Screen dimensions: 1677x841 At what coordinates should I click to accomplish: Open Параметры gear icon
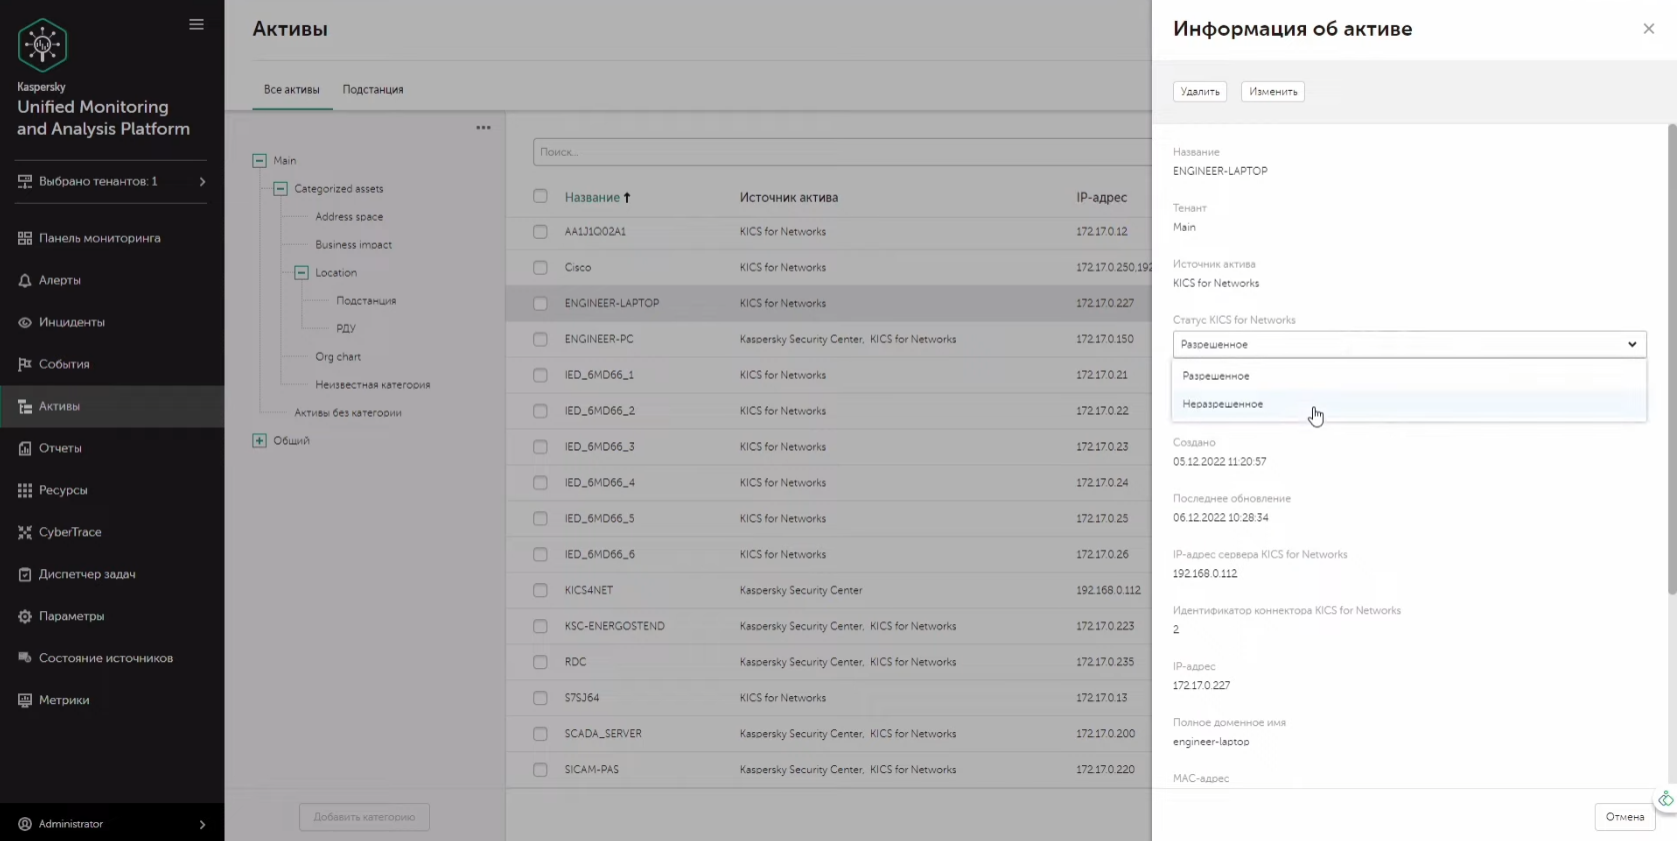coord(25,617)
